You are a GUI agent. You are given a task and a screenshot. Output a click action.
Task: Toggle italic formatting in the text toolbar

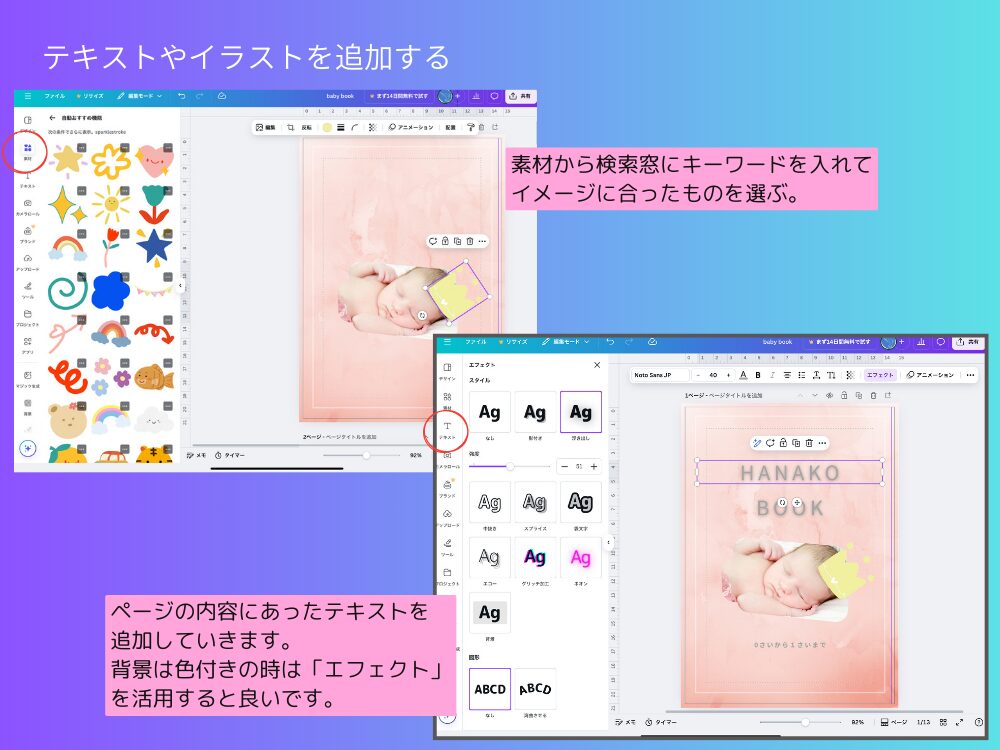[x=772, y=375]
